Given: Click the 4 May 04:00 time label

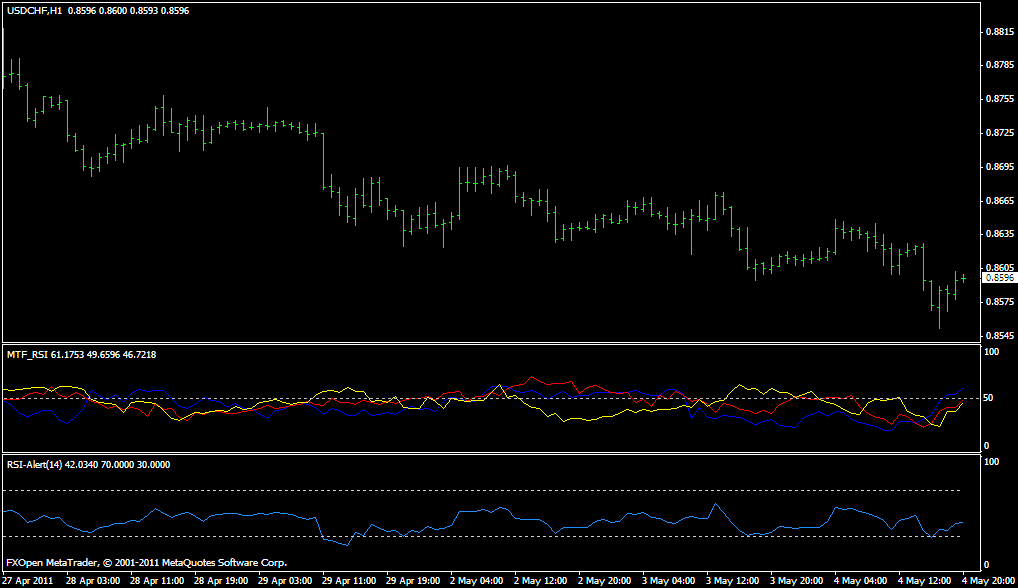Looking at the screenshot, I should click(x=860, y=581).
